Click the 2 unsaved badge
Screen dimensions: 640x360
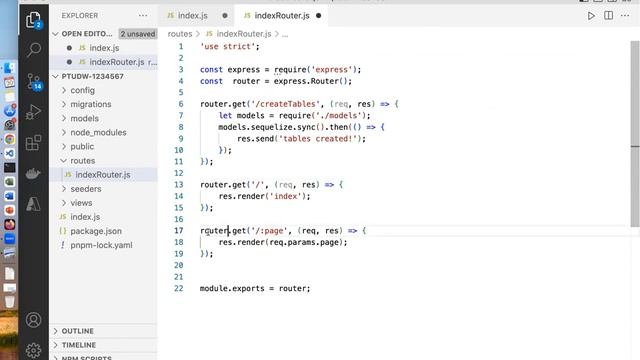pos(138,34)
